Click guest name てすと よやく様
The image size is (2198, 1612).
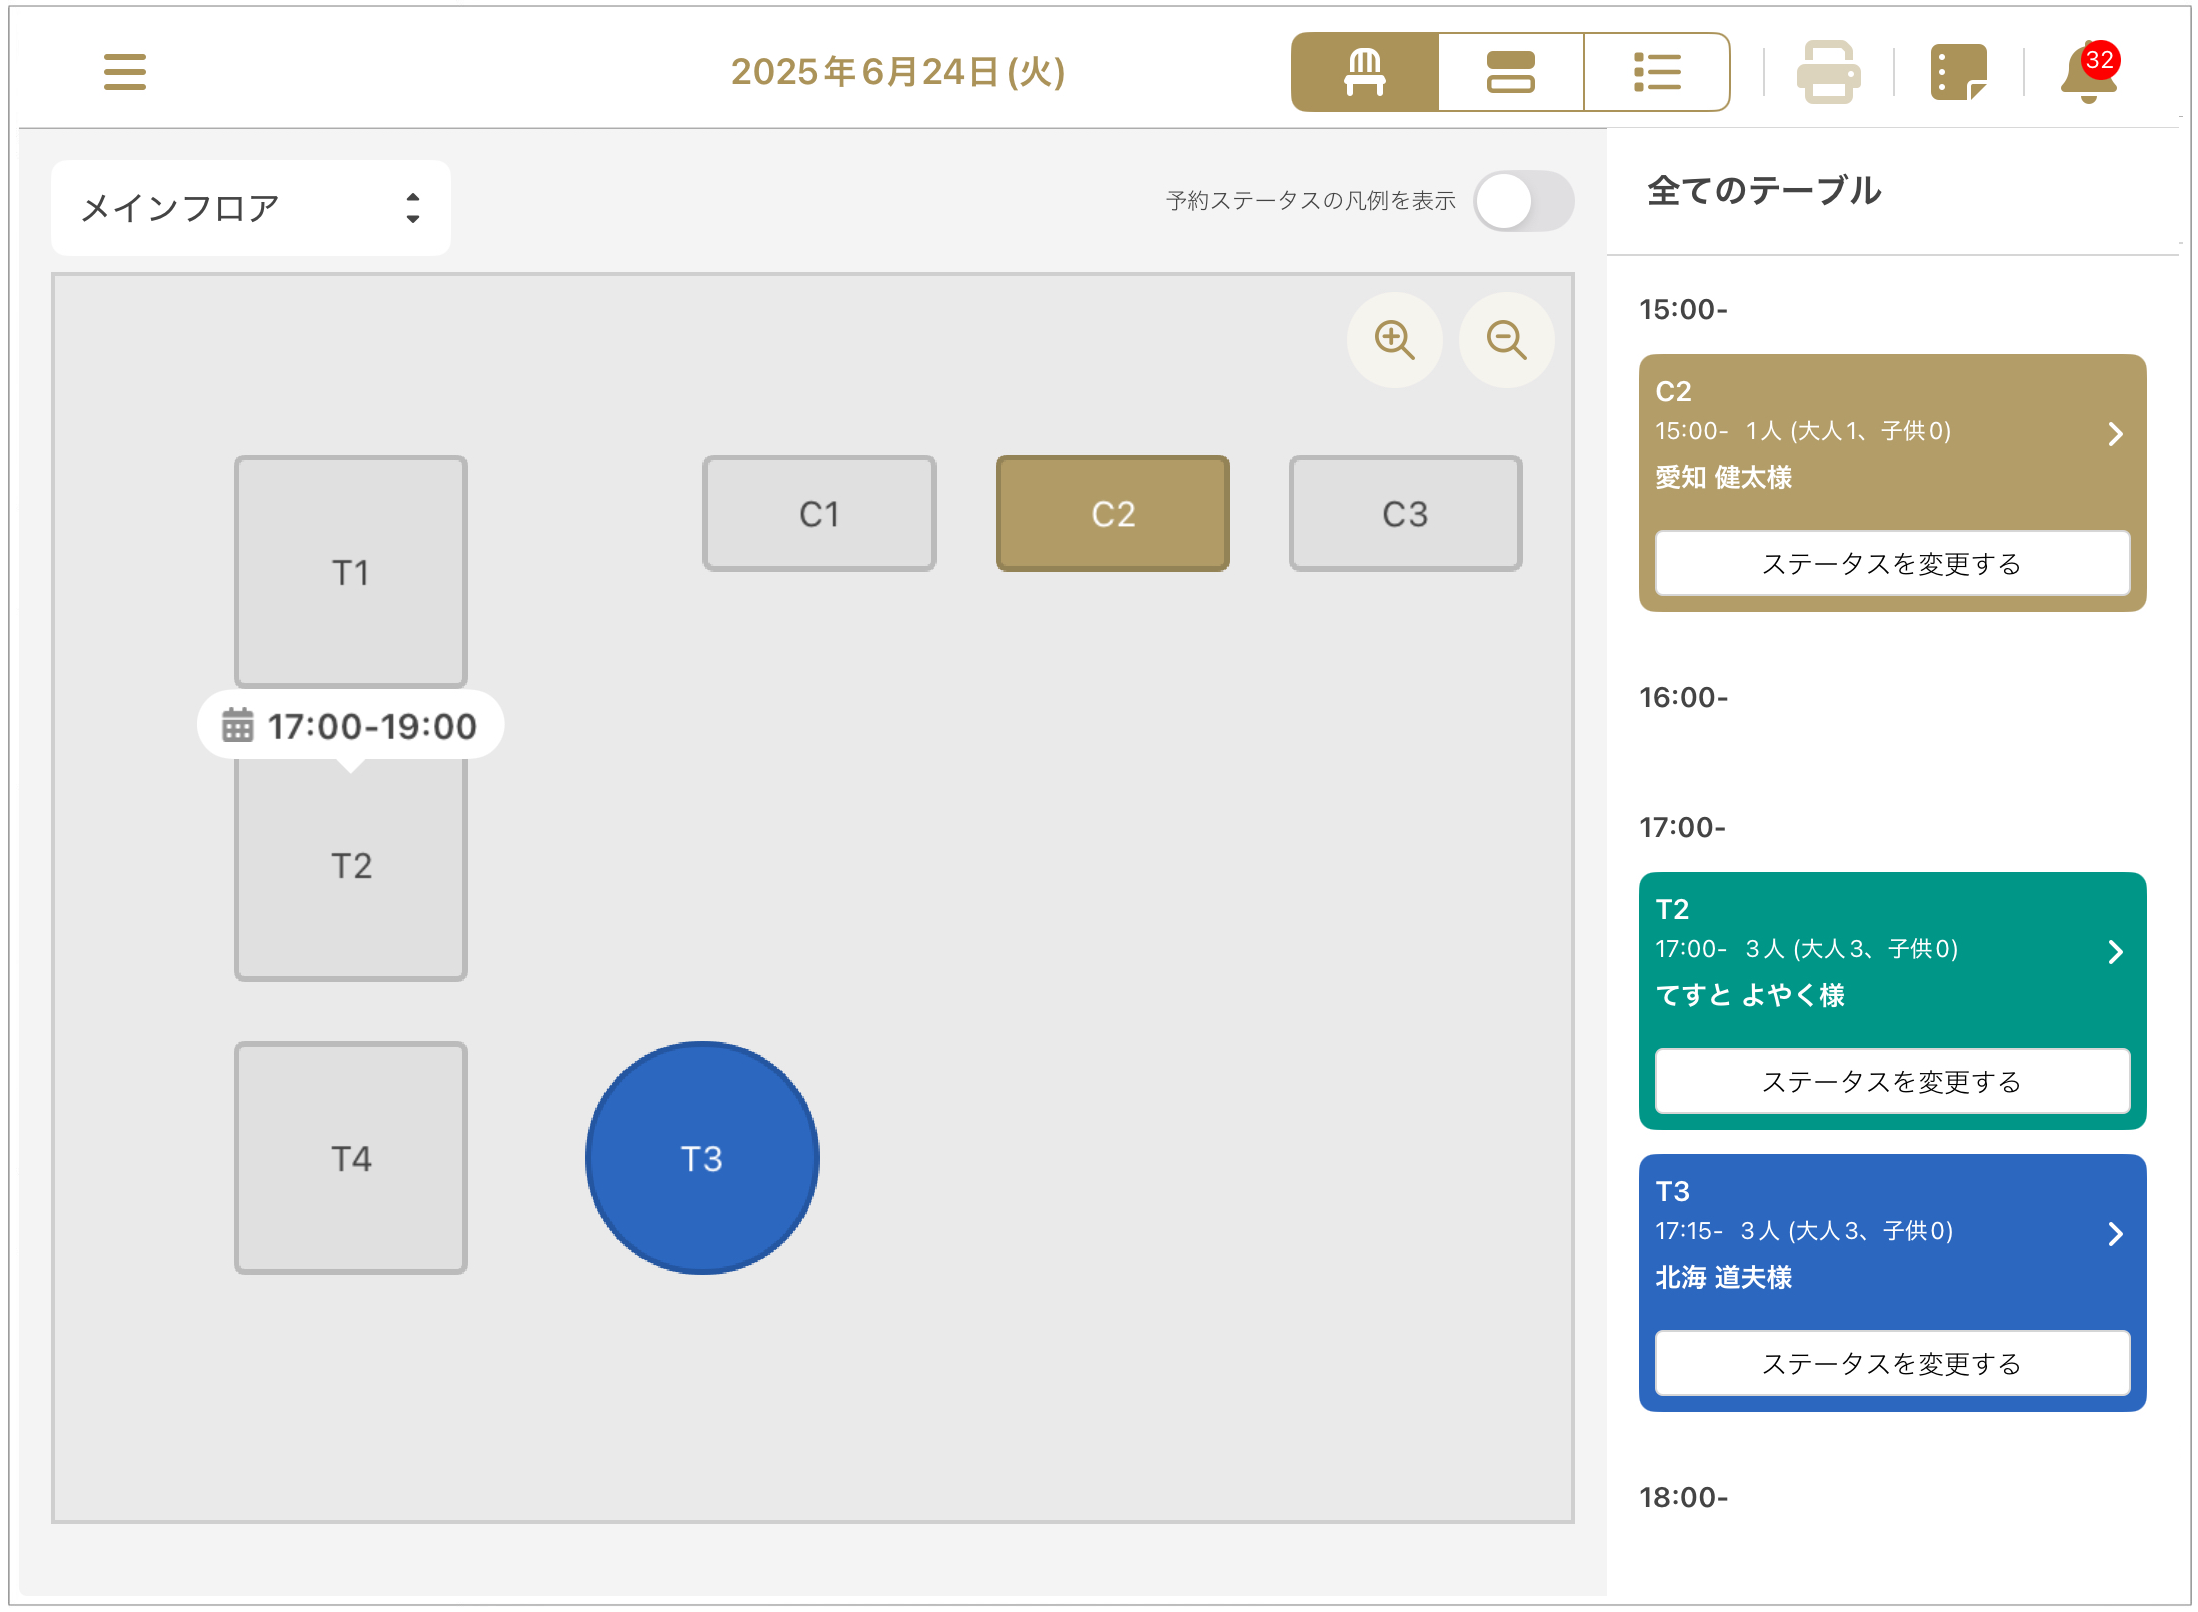pyautogui.click(x=1750, y=996)
